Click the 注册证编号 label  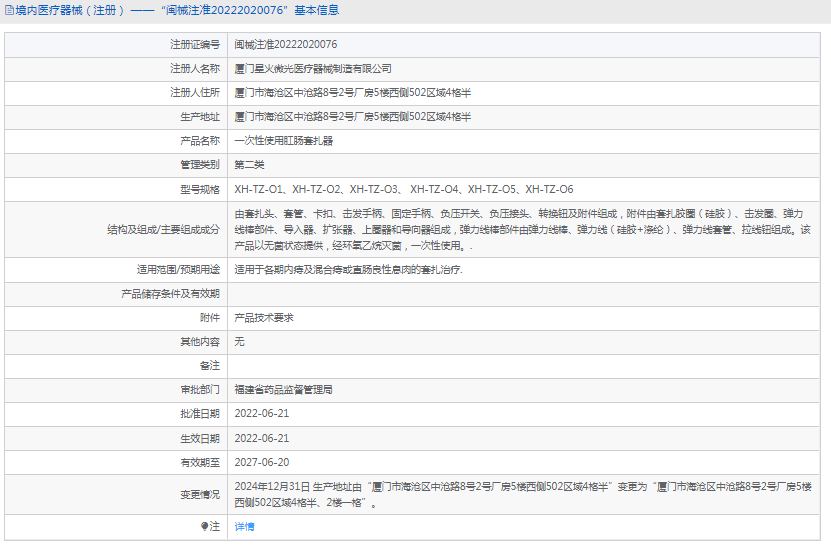(x=195, y=45)
